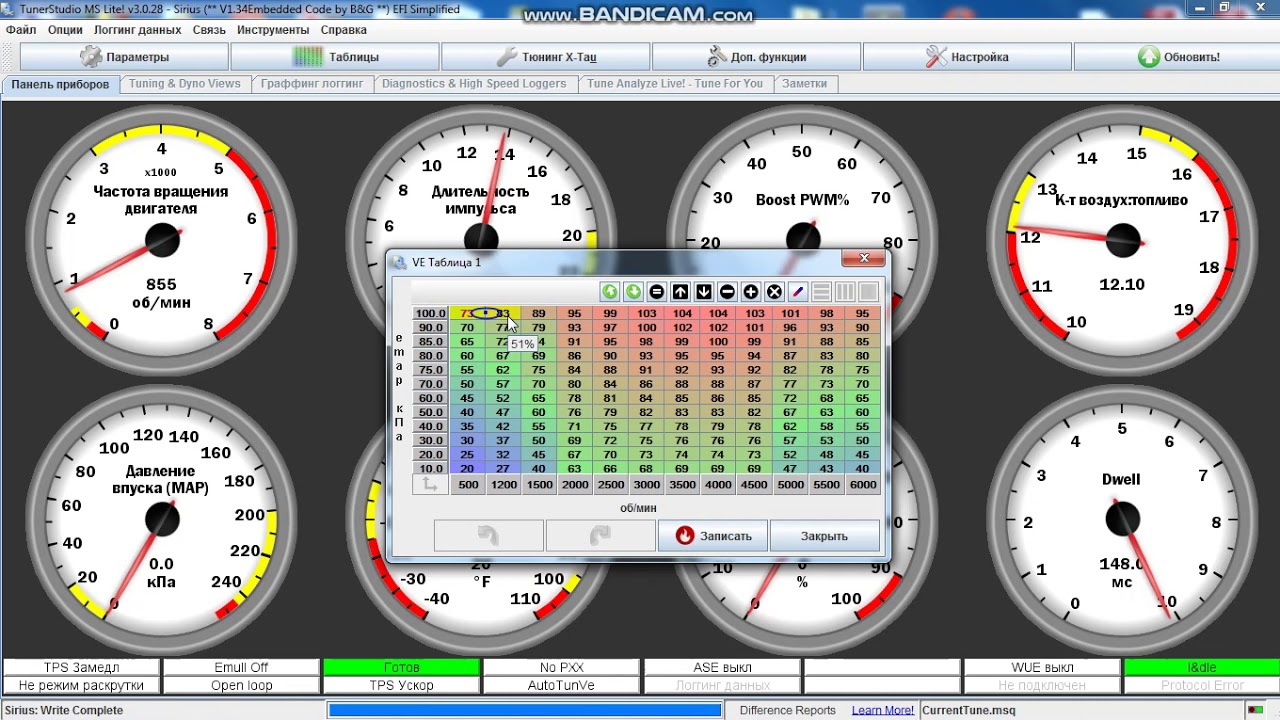Open the Параметры toolbar button
1280x720 pixels.
point(125,57)
